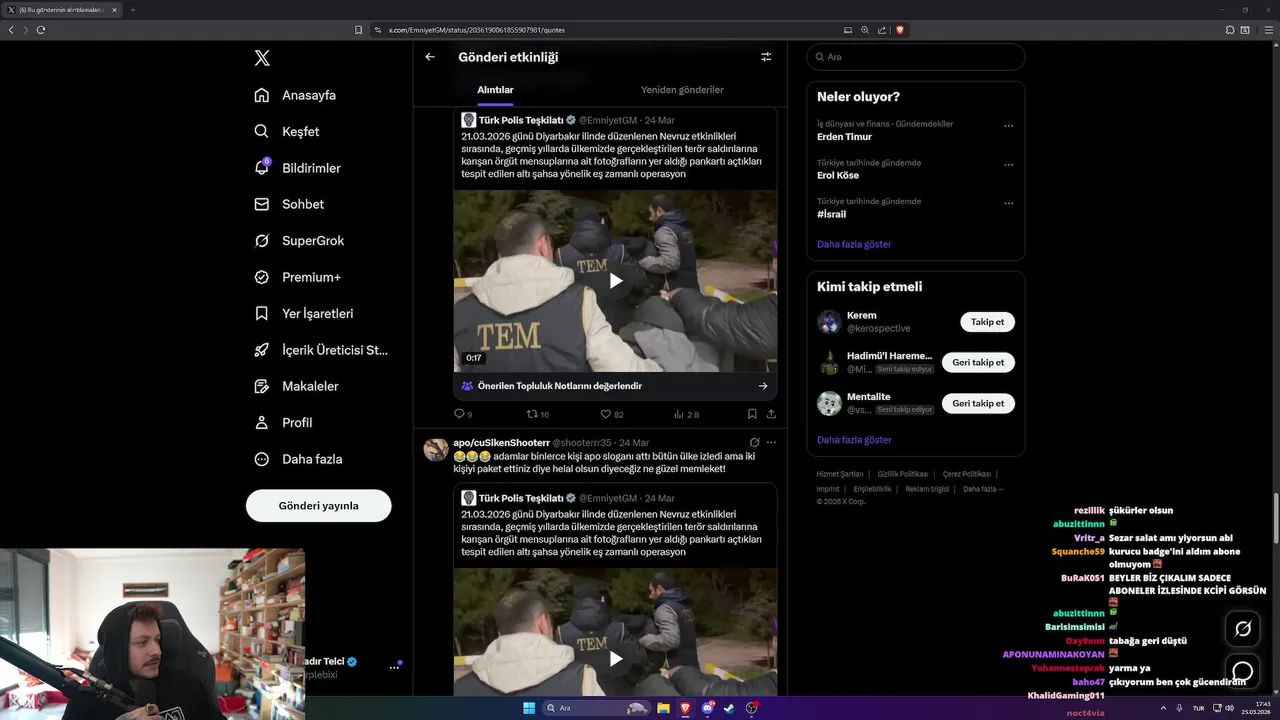Open the X logo home link
Screen dimensions: 1280x720
[x=262, y=58]
